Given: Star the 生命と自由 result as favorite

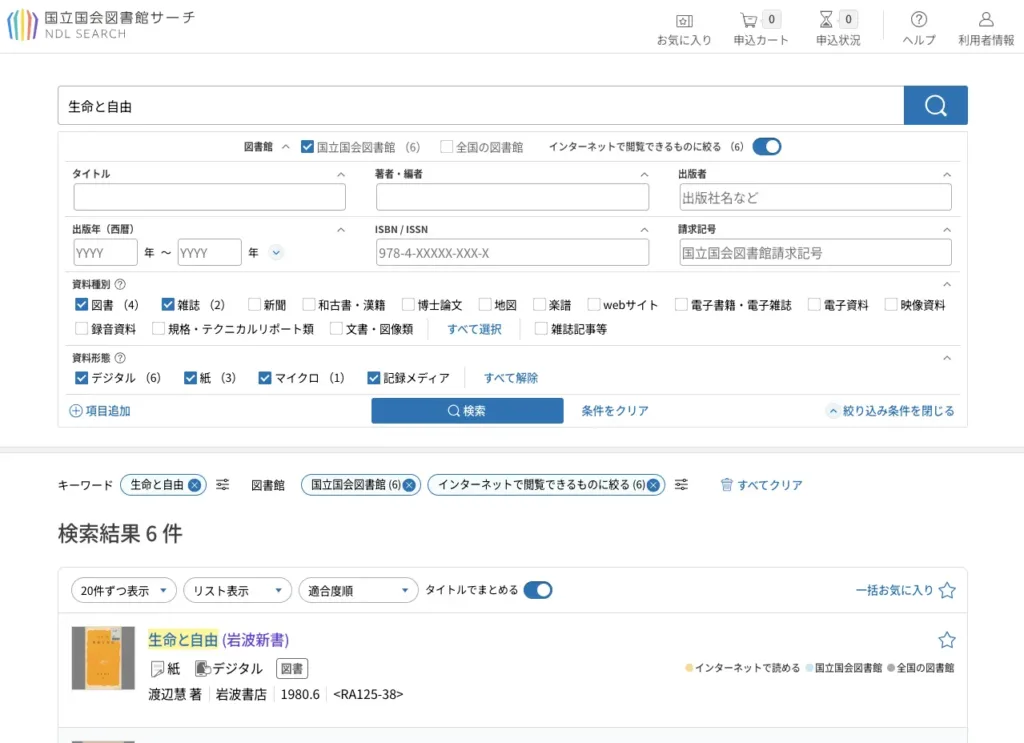Looking at the screenshot, I should click(946, 640).
